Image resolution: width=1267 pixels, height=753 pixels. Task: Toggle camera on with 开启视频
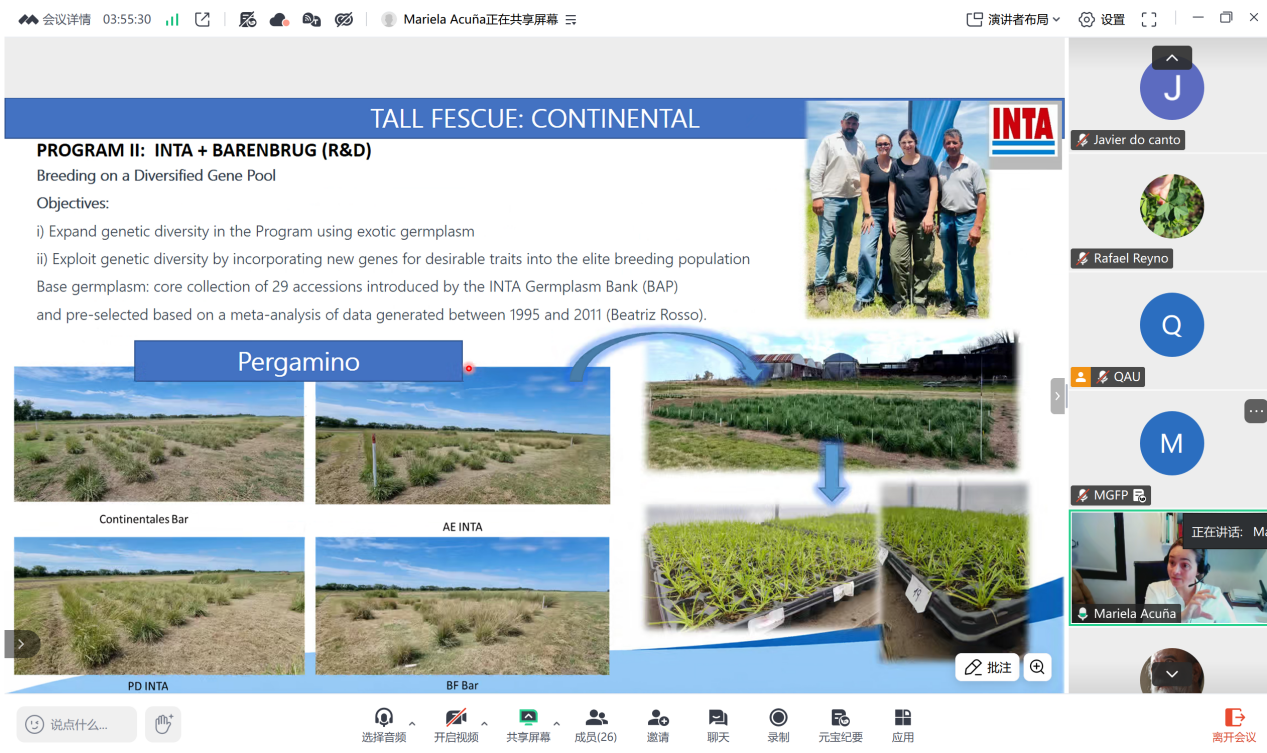[456, 725]
